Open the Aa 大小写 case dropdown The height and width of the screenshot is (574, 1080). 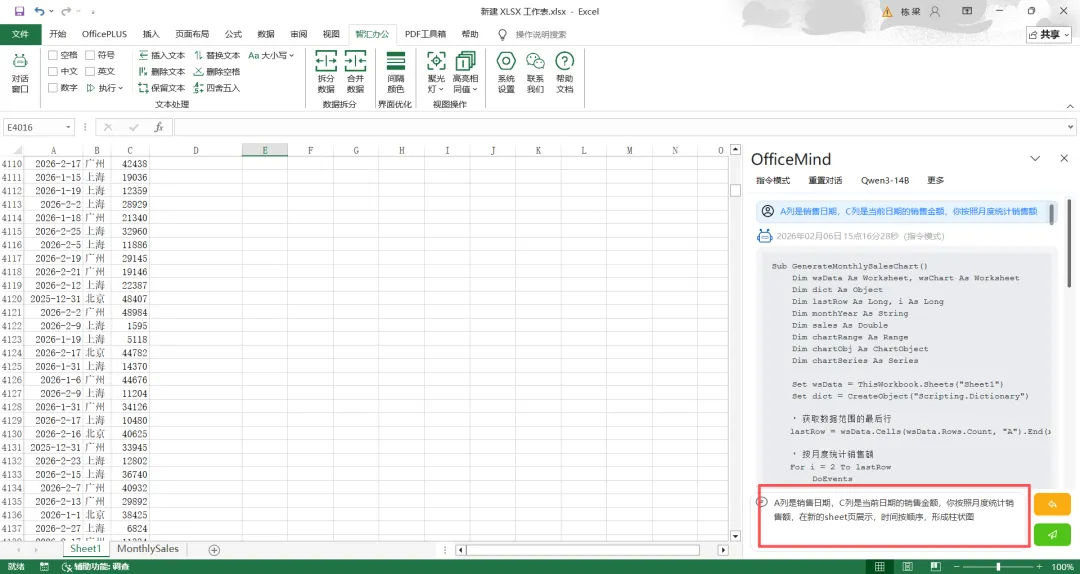coord(271,55)
